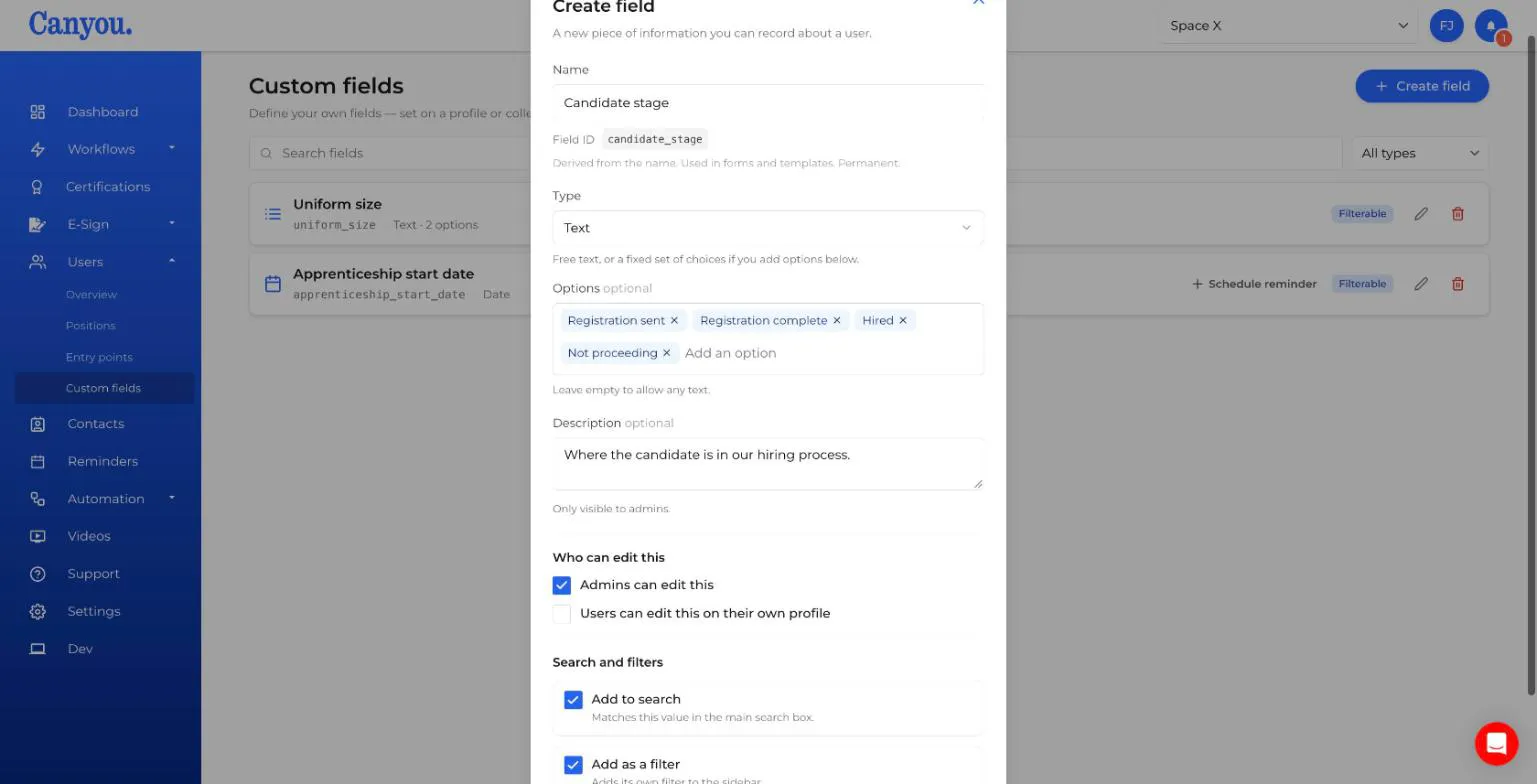This screenshot has width=1537, height=784.
Task: Collapse the Users submenu arrow
Action: coord(172,261)
